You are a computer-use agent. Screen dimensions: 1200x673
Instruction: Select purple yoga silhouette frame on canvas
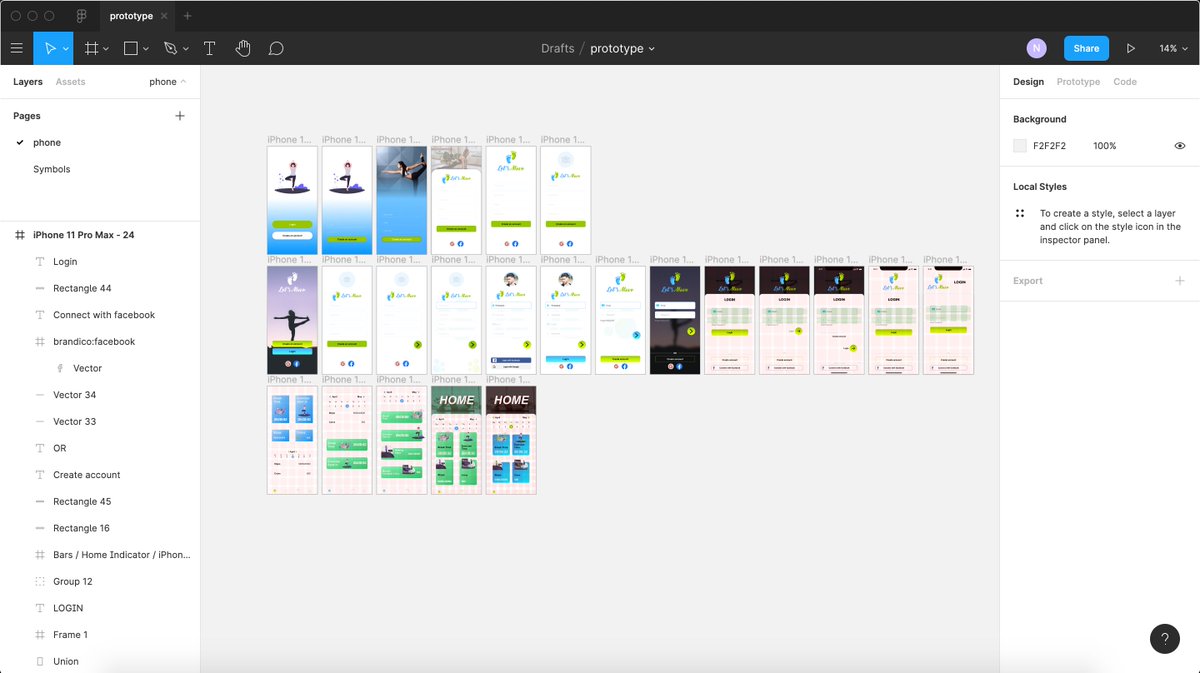[292, 320]
